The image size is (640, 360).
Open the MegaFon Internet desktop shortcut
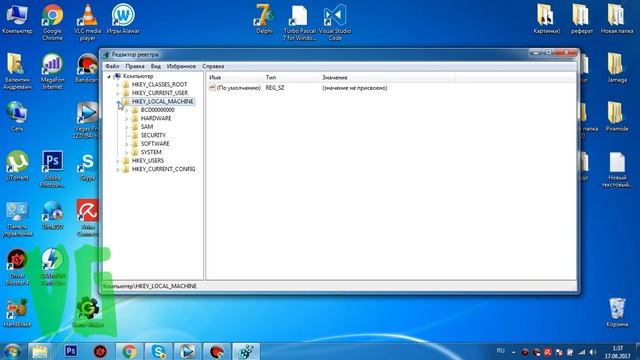tap(52, 71)
